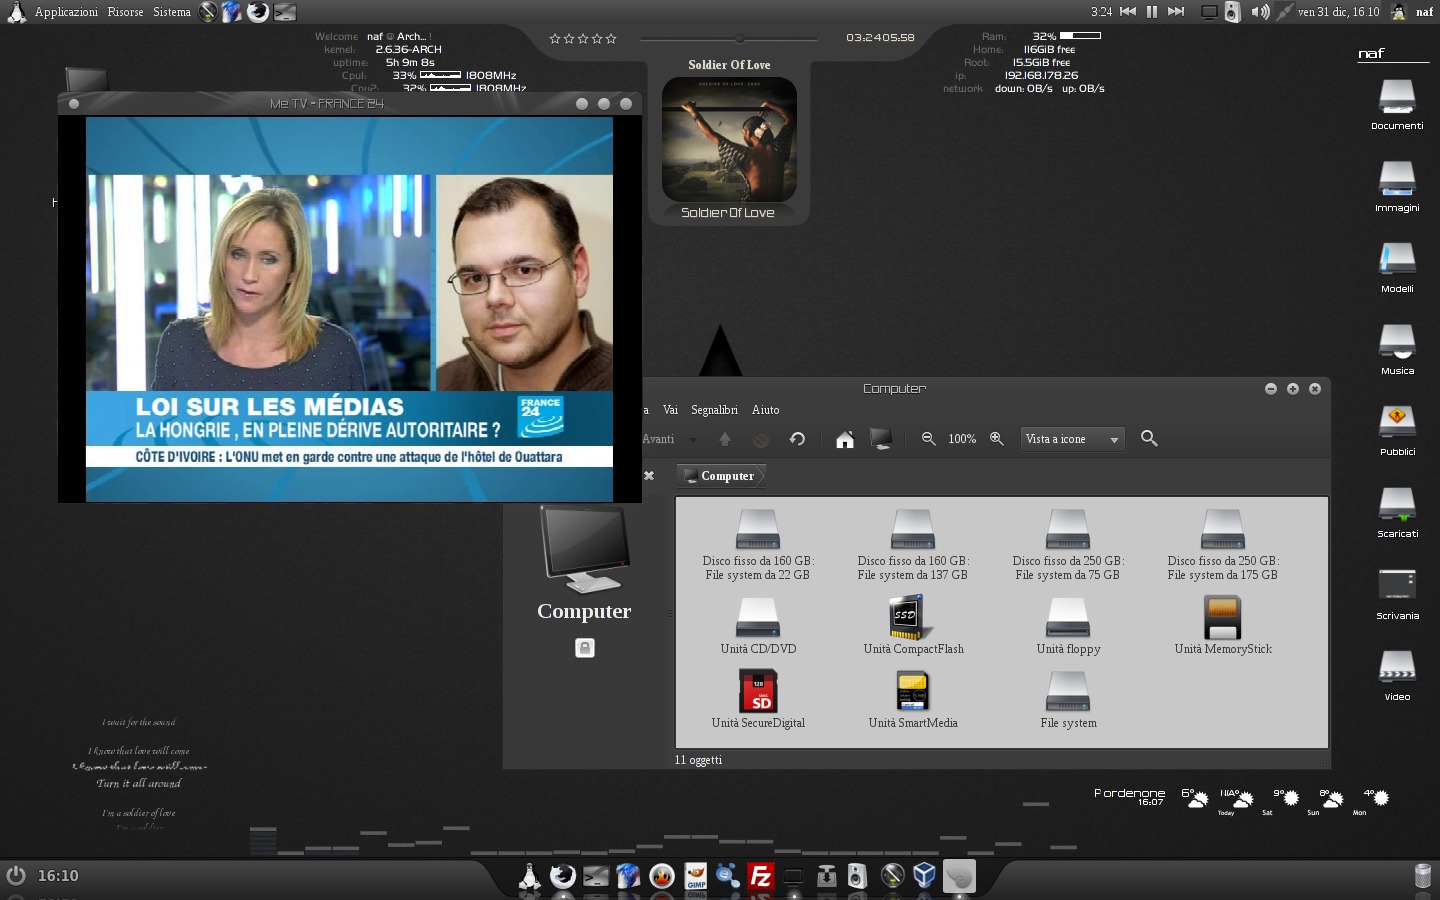Viewport: 1440px width, 900px height.
Task: Open the Aiuto menu
Action: pyautogui.click(x=765, y=410)
